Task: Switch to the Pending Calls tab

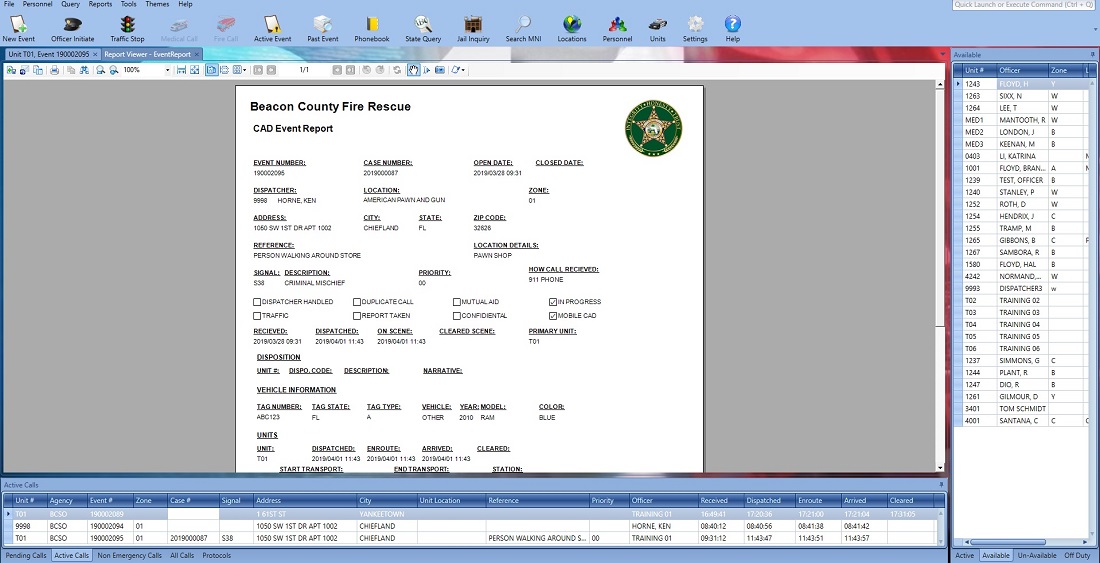Action: (x=26, y=555)
